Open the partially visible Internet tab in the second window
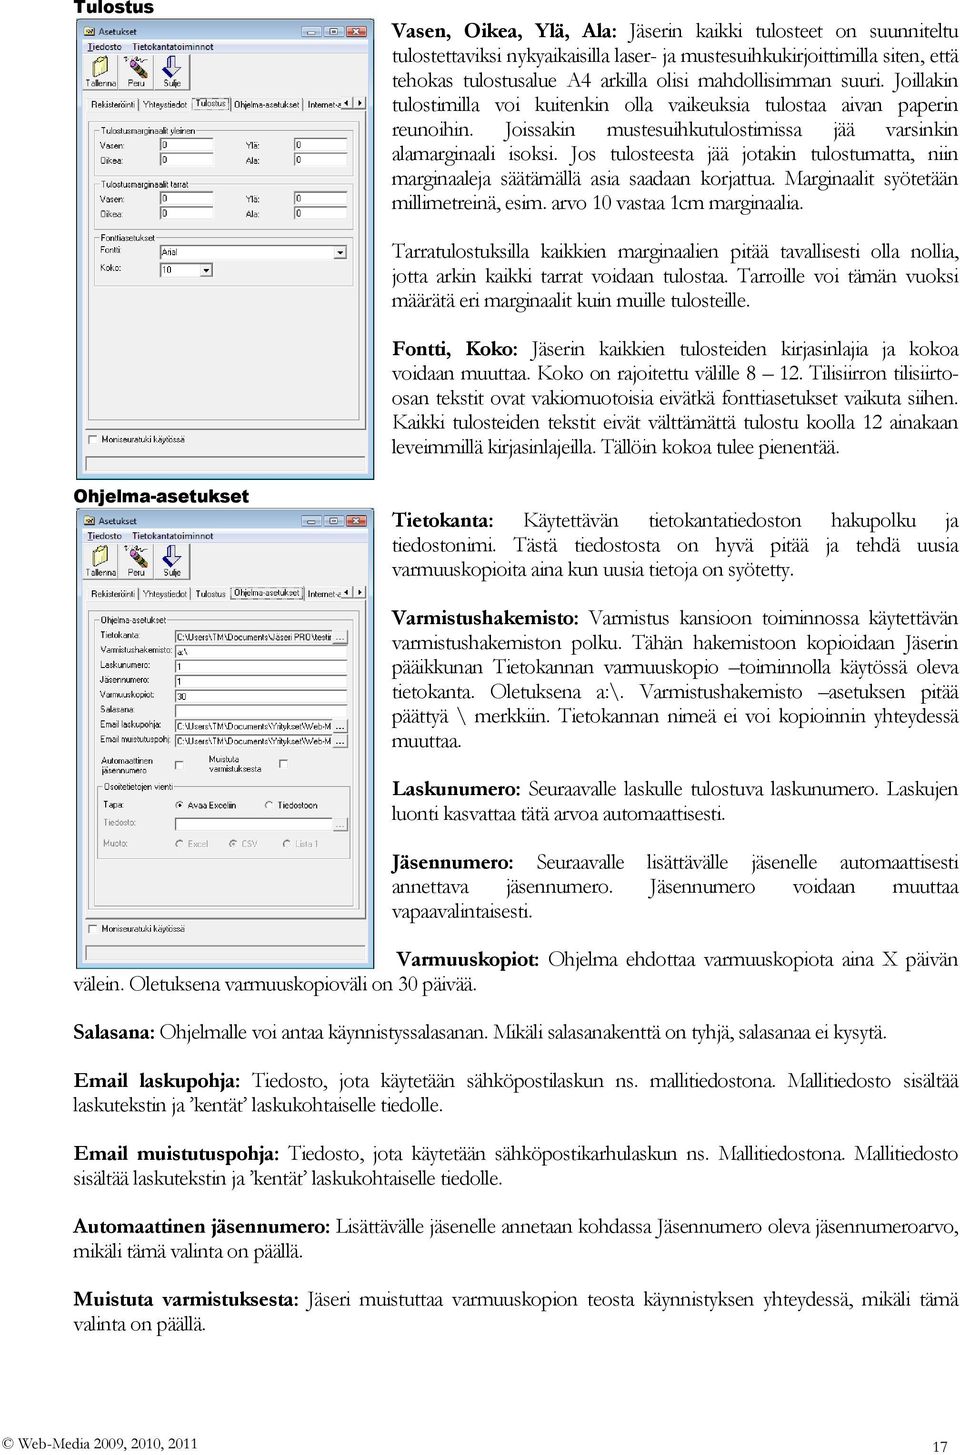 point(323,594)
